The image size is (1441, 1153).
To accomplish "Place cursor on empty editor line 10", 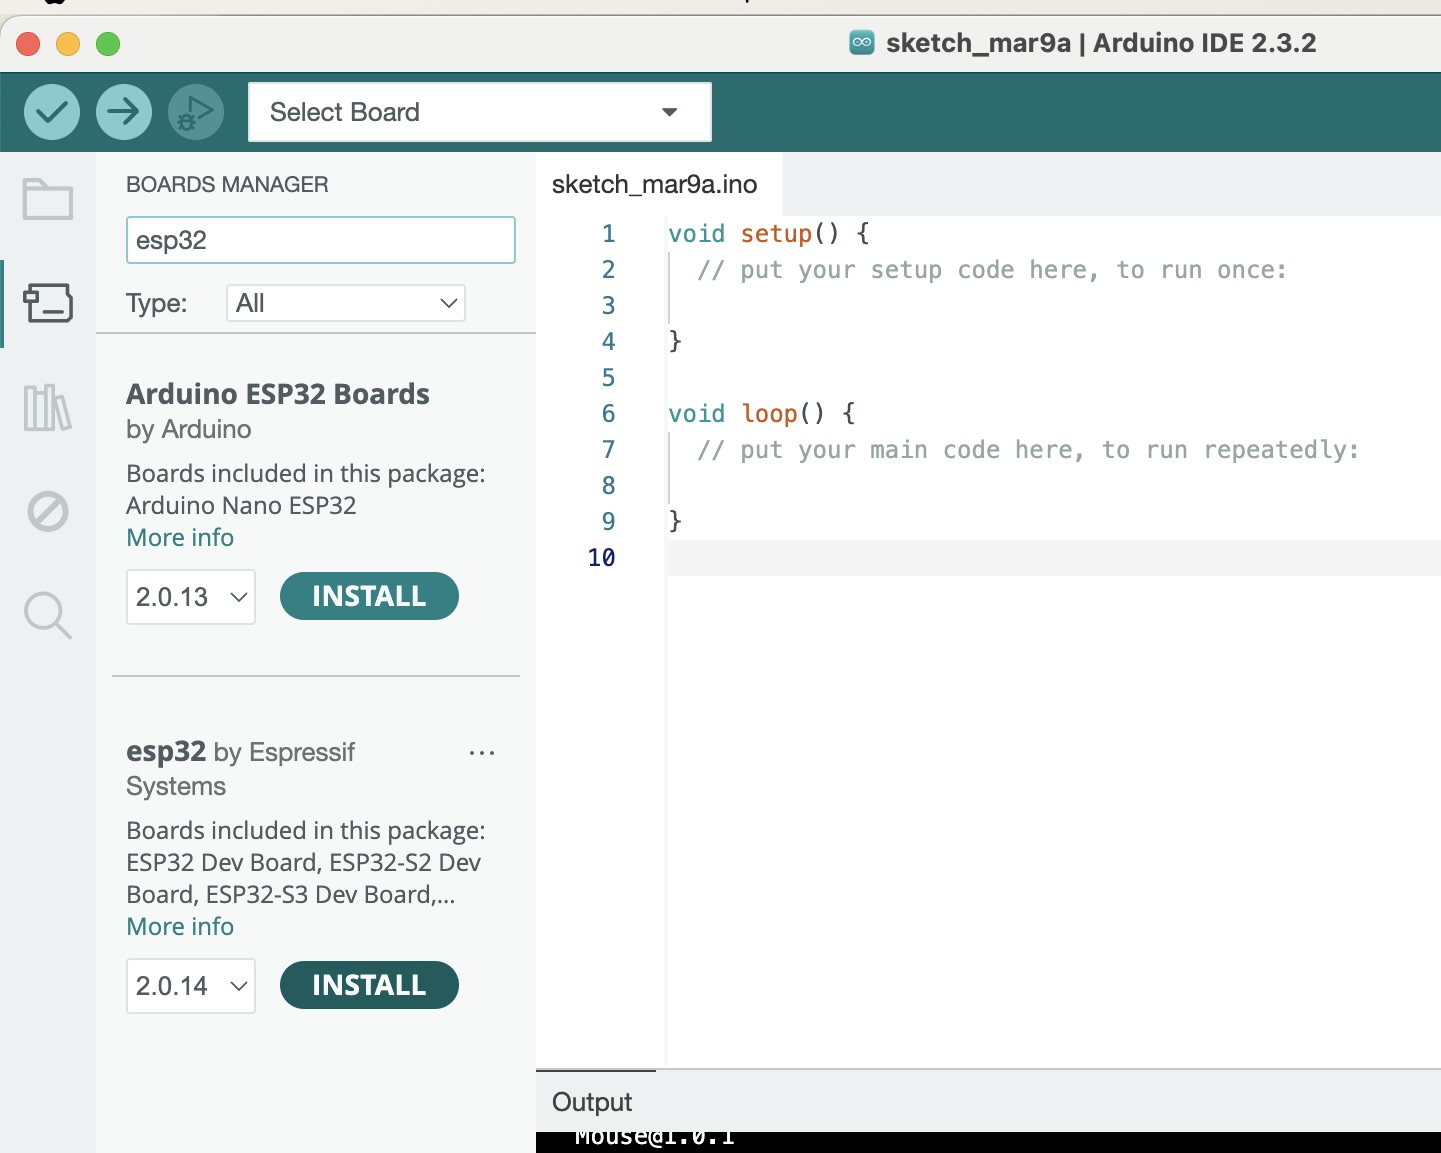I will pyautogui.click(x=1054, y=558).
